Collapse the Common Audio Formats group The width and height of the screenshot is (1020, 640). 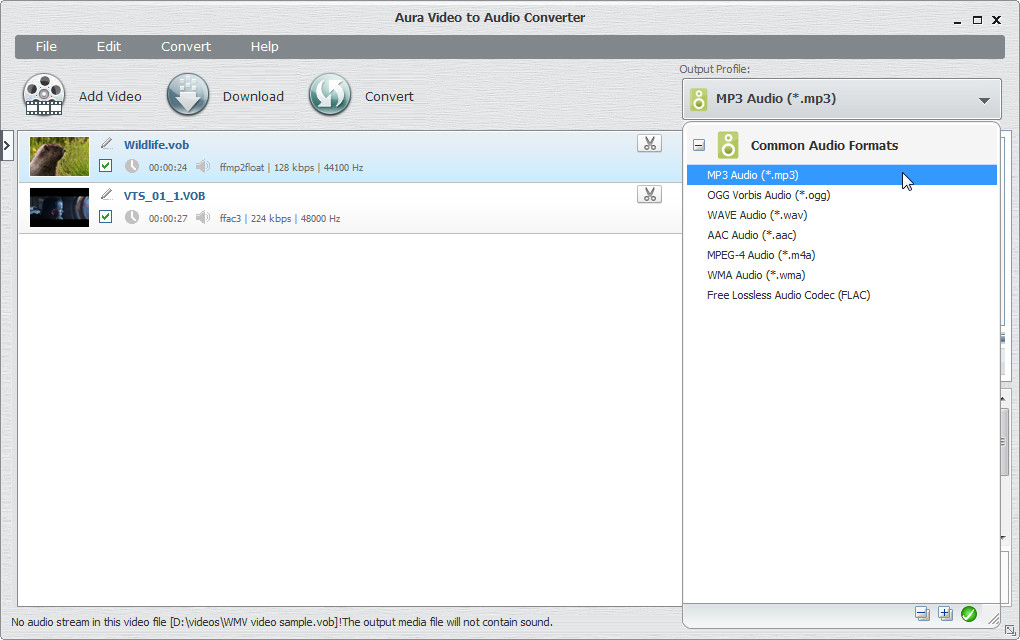click(x=699, y=146)
